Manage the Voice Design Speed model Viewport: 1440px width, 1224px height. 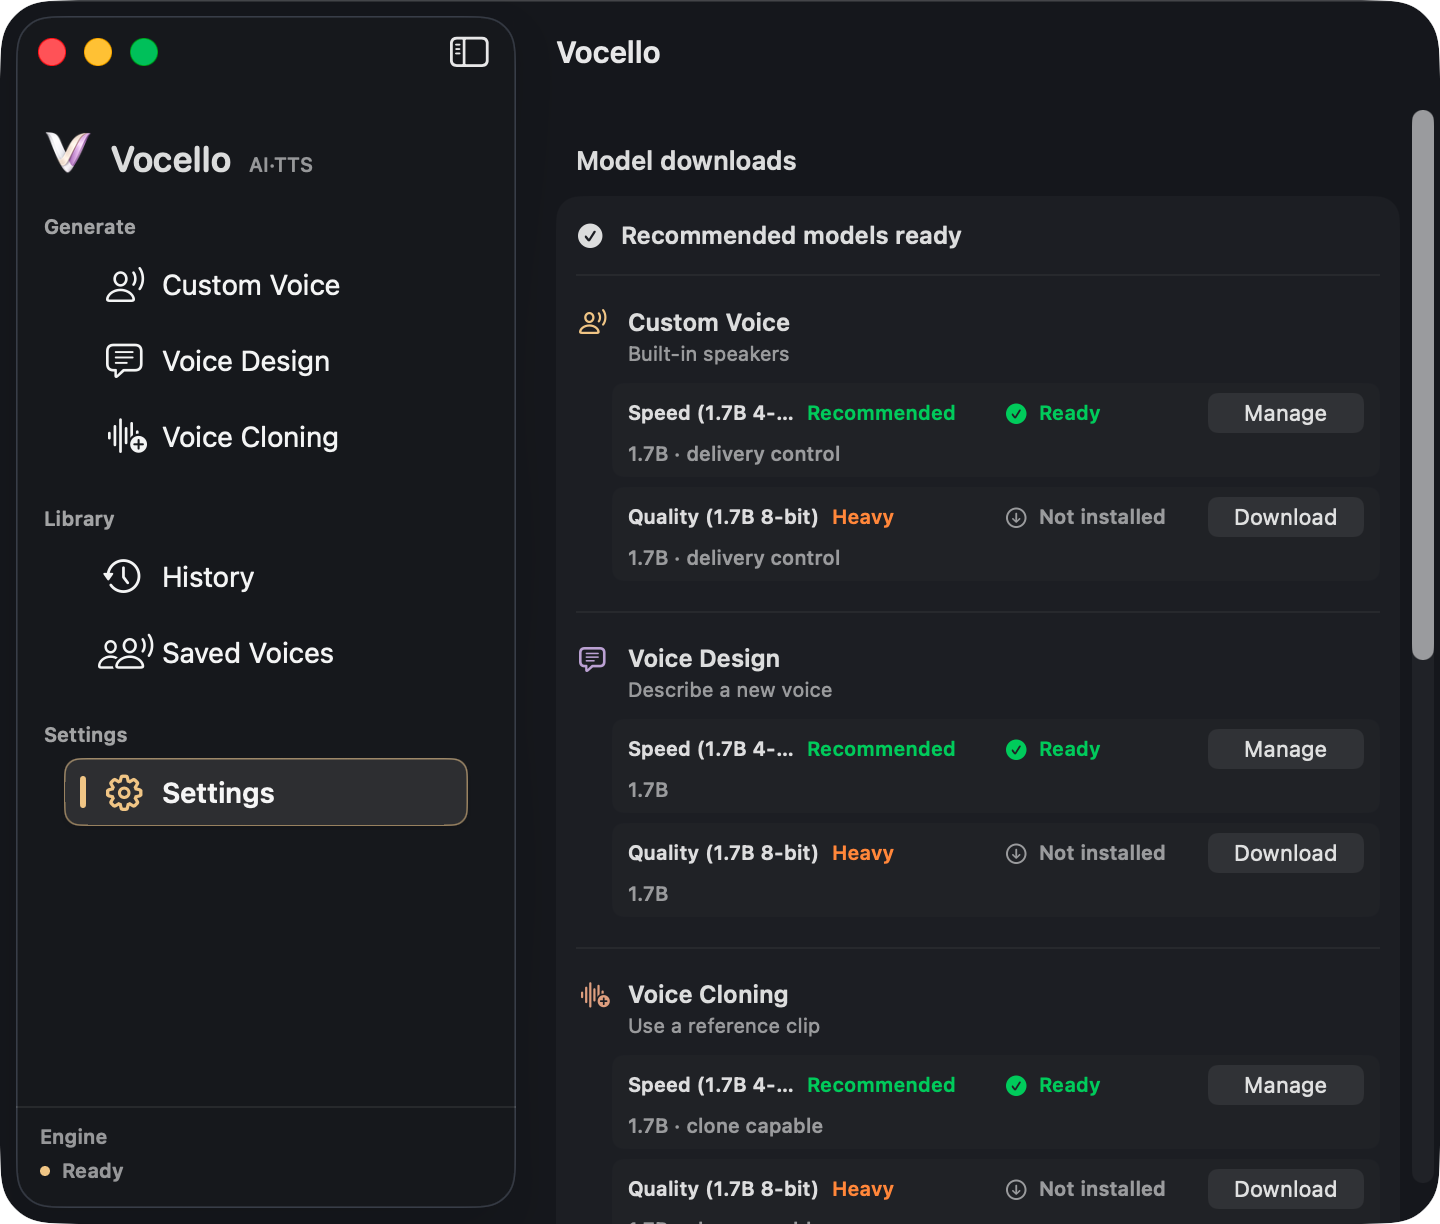coord(1285,749)
